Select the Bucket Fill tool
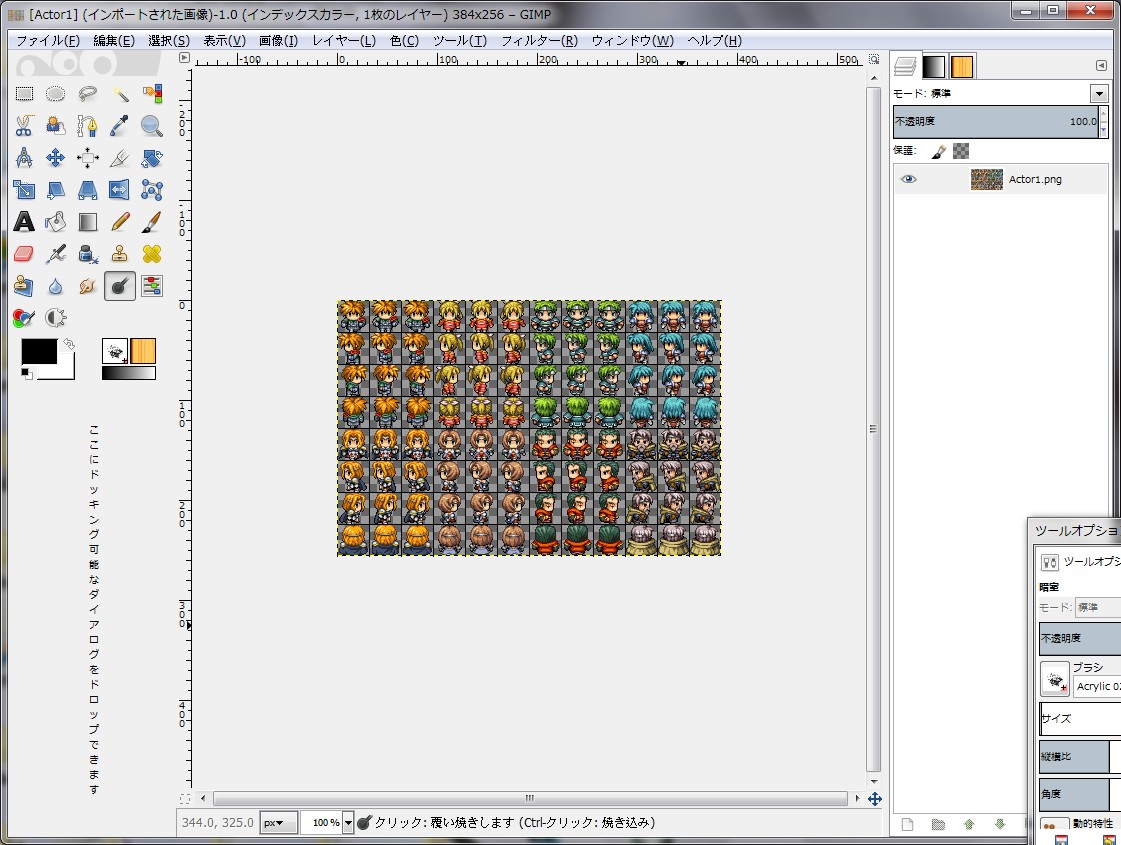 tap(56, 222)
